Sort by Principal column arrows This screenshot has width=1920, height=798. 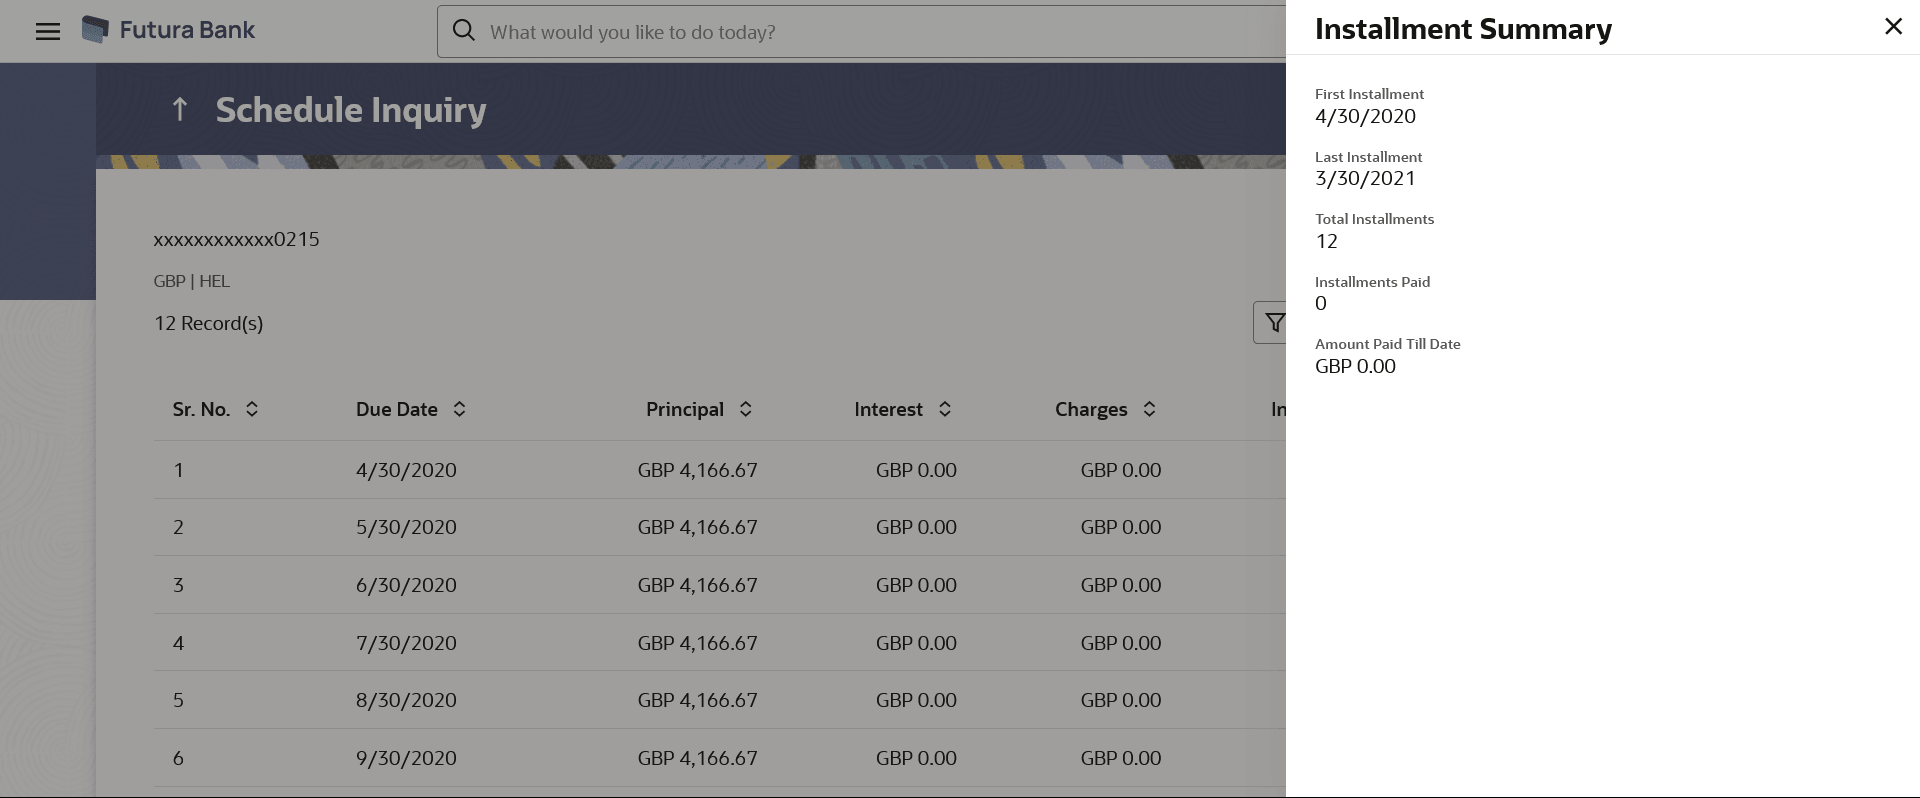[x=746, y=409]
